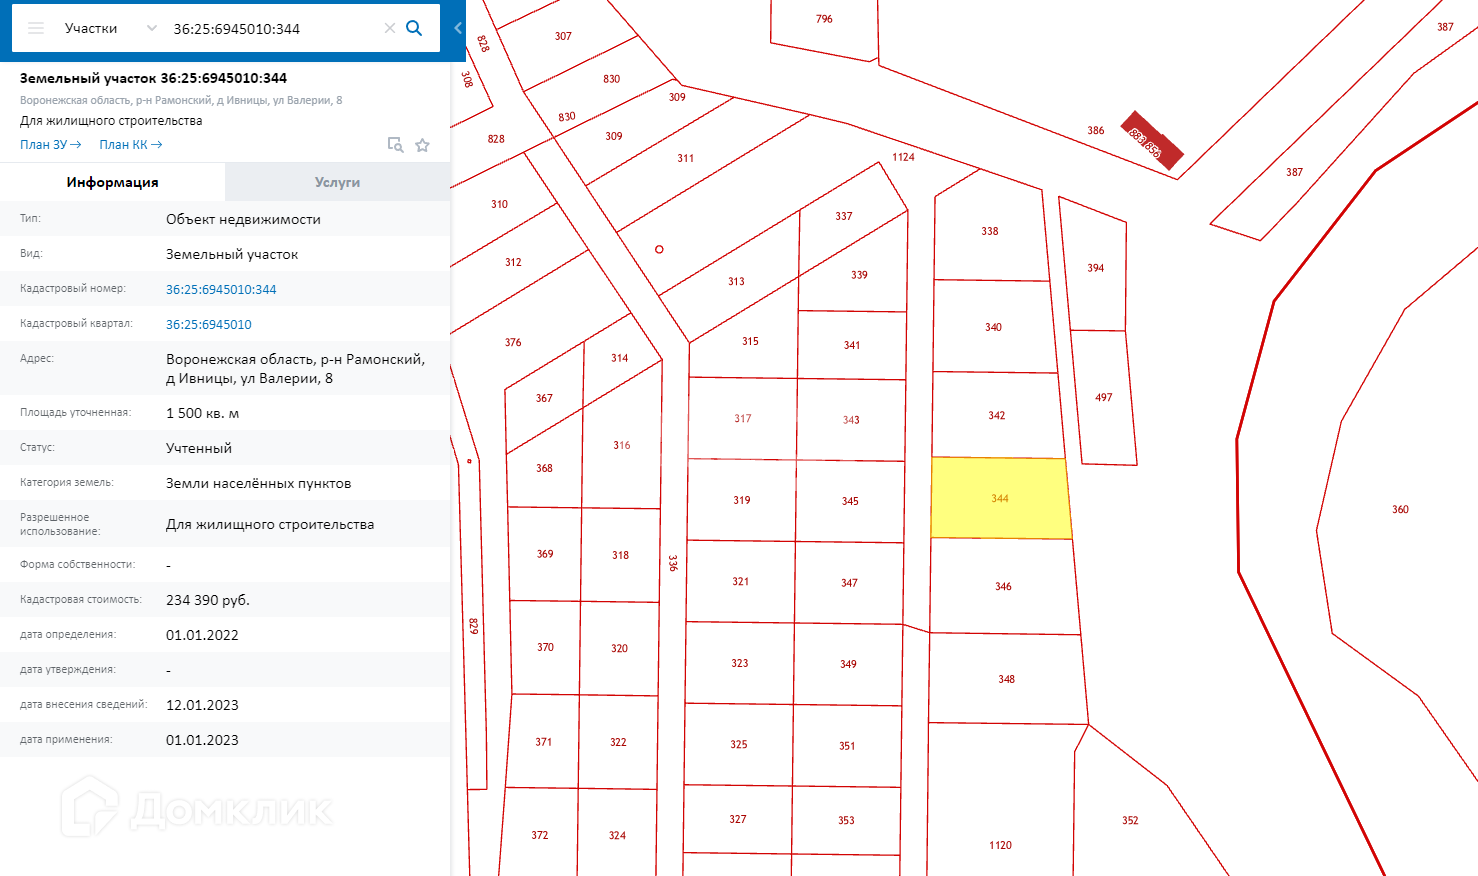This screenshot has height=876, width=1478.
Task: Select parcel 319 on the map
Action: coord(742,500)
